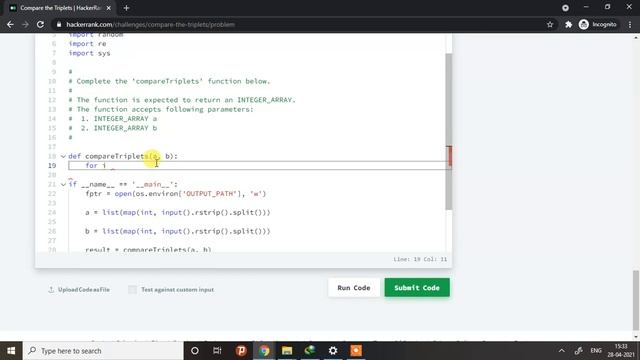
Task: Collapse the compareTriplets function fold arrow
Action: click(x=63, y=156)
